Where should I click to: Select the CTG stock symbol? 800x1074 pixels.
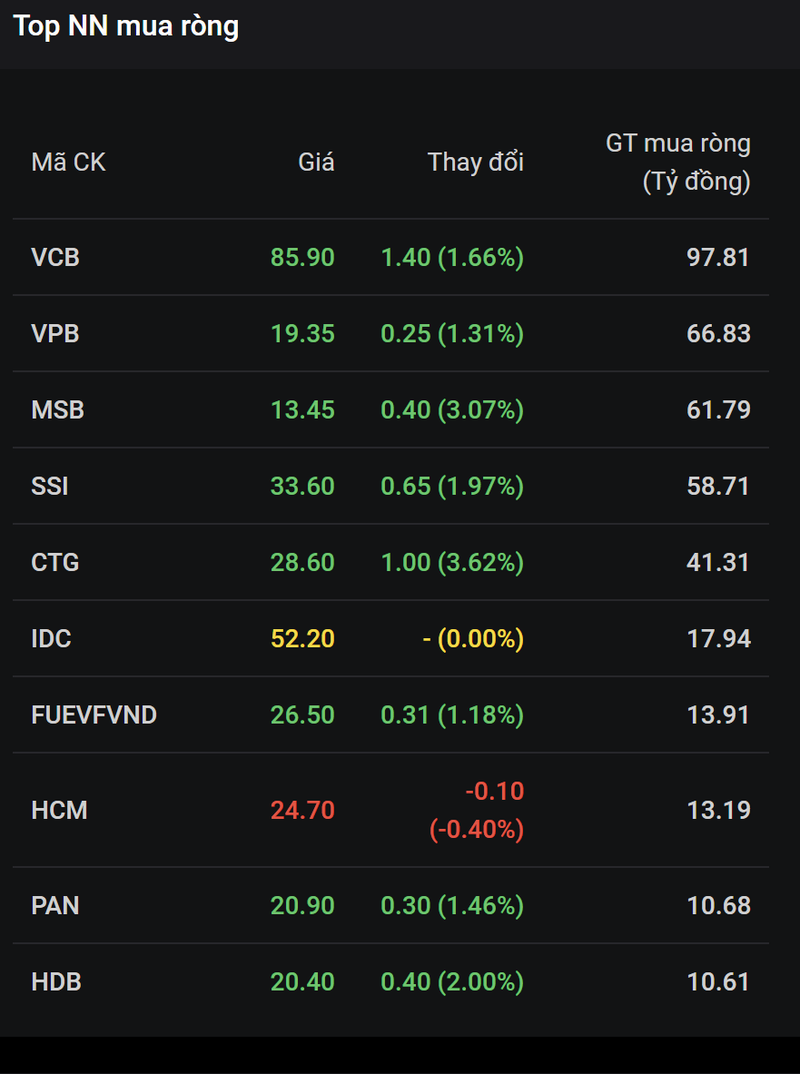tap(55, 562)
